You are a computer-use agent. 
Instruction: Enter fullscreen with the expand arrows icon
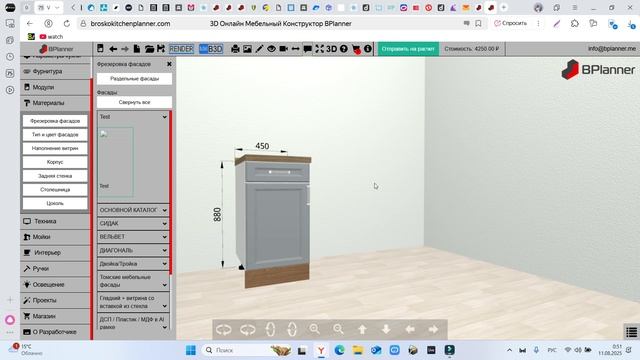tap(319, 49)
